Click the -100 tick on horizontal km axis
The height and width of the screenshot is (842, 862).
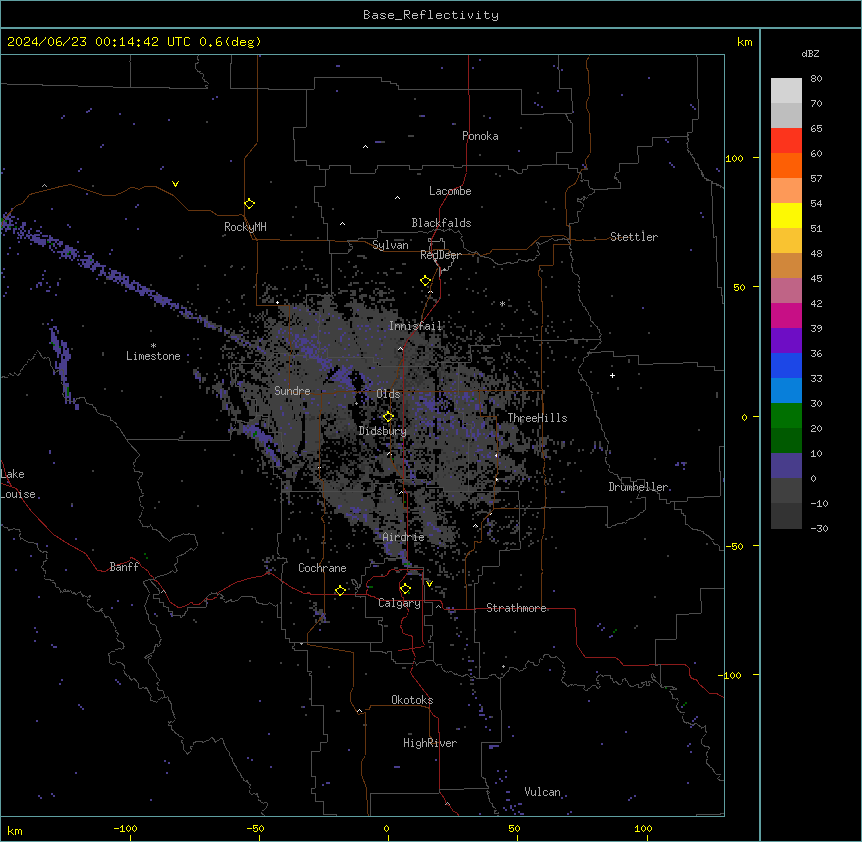pos(125,828)
